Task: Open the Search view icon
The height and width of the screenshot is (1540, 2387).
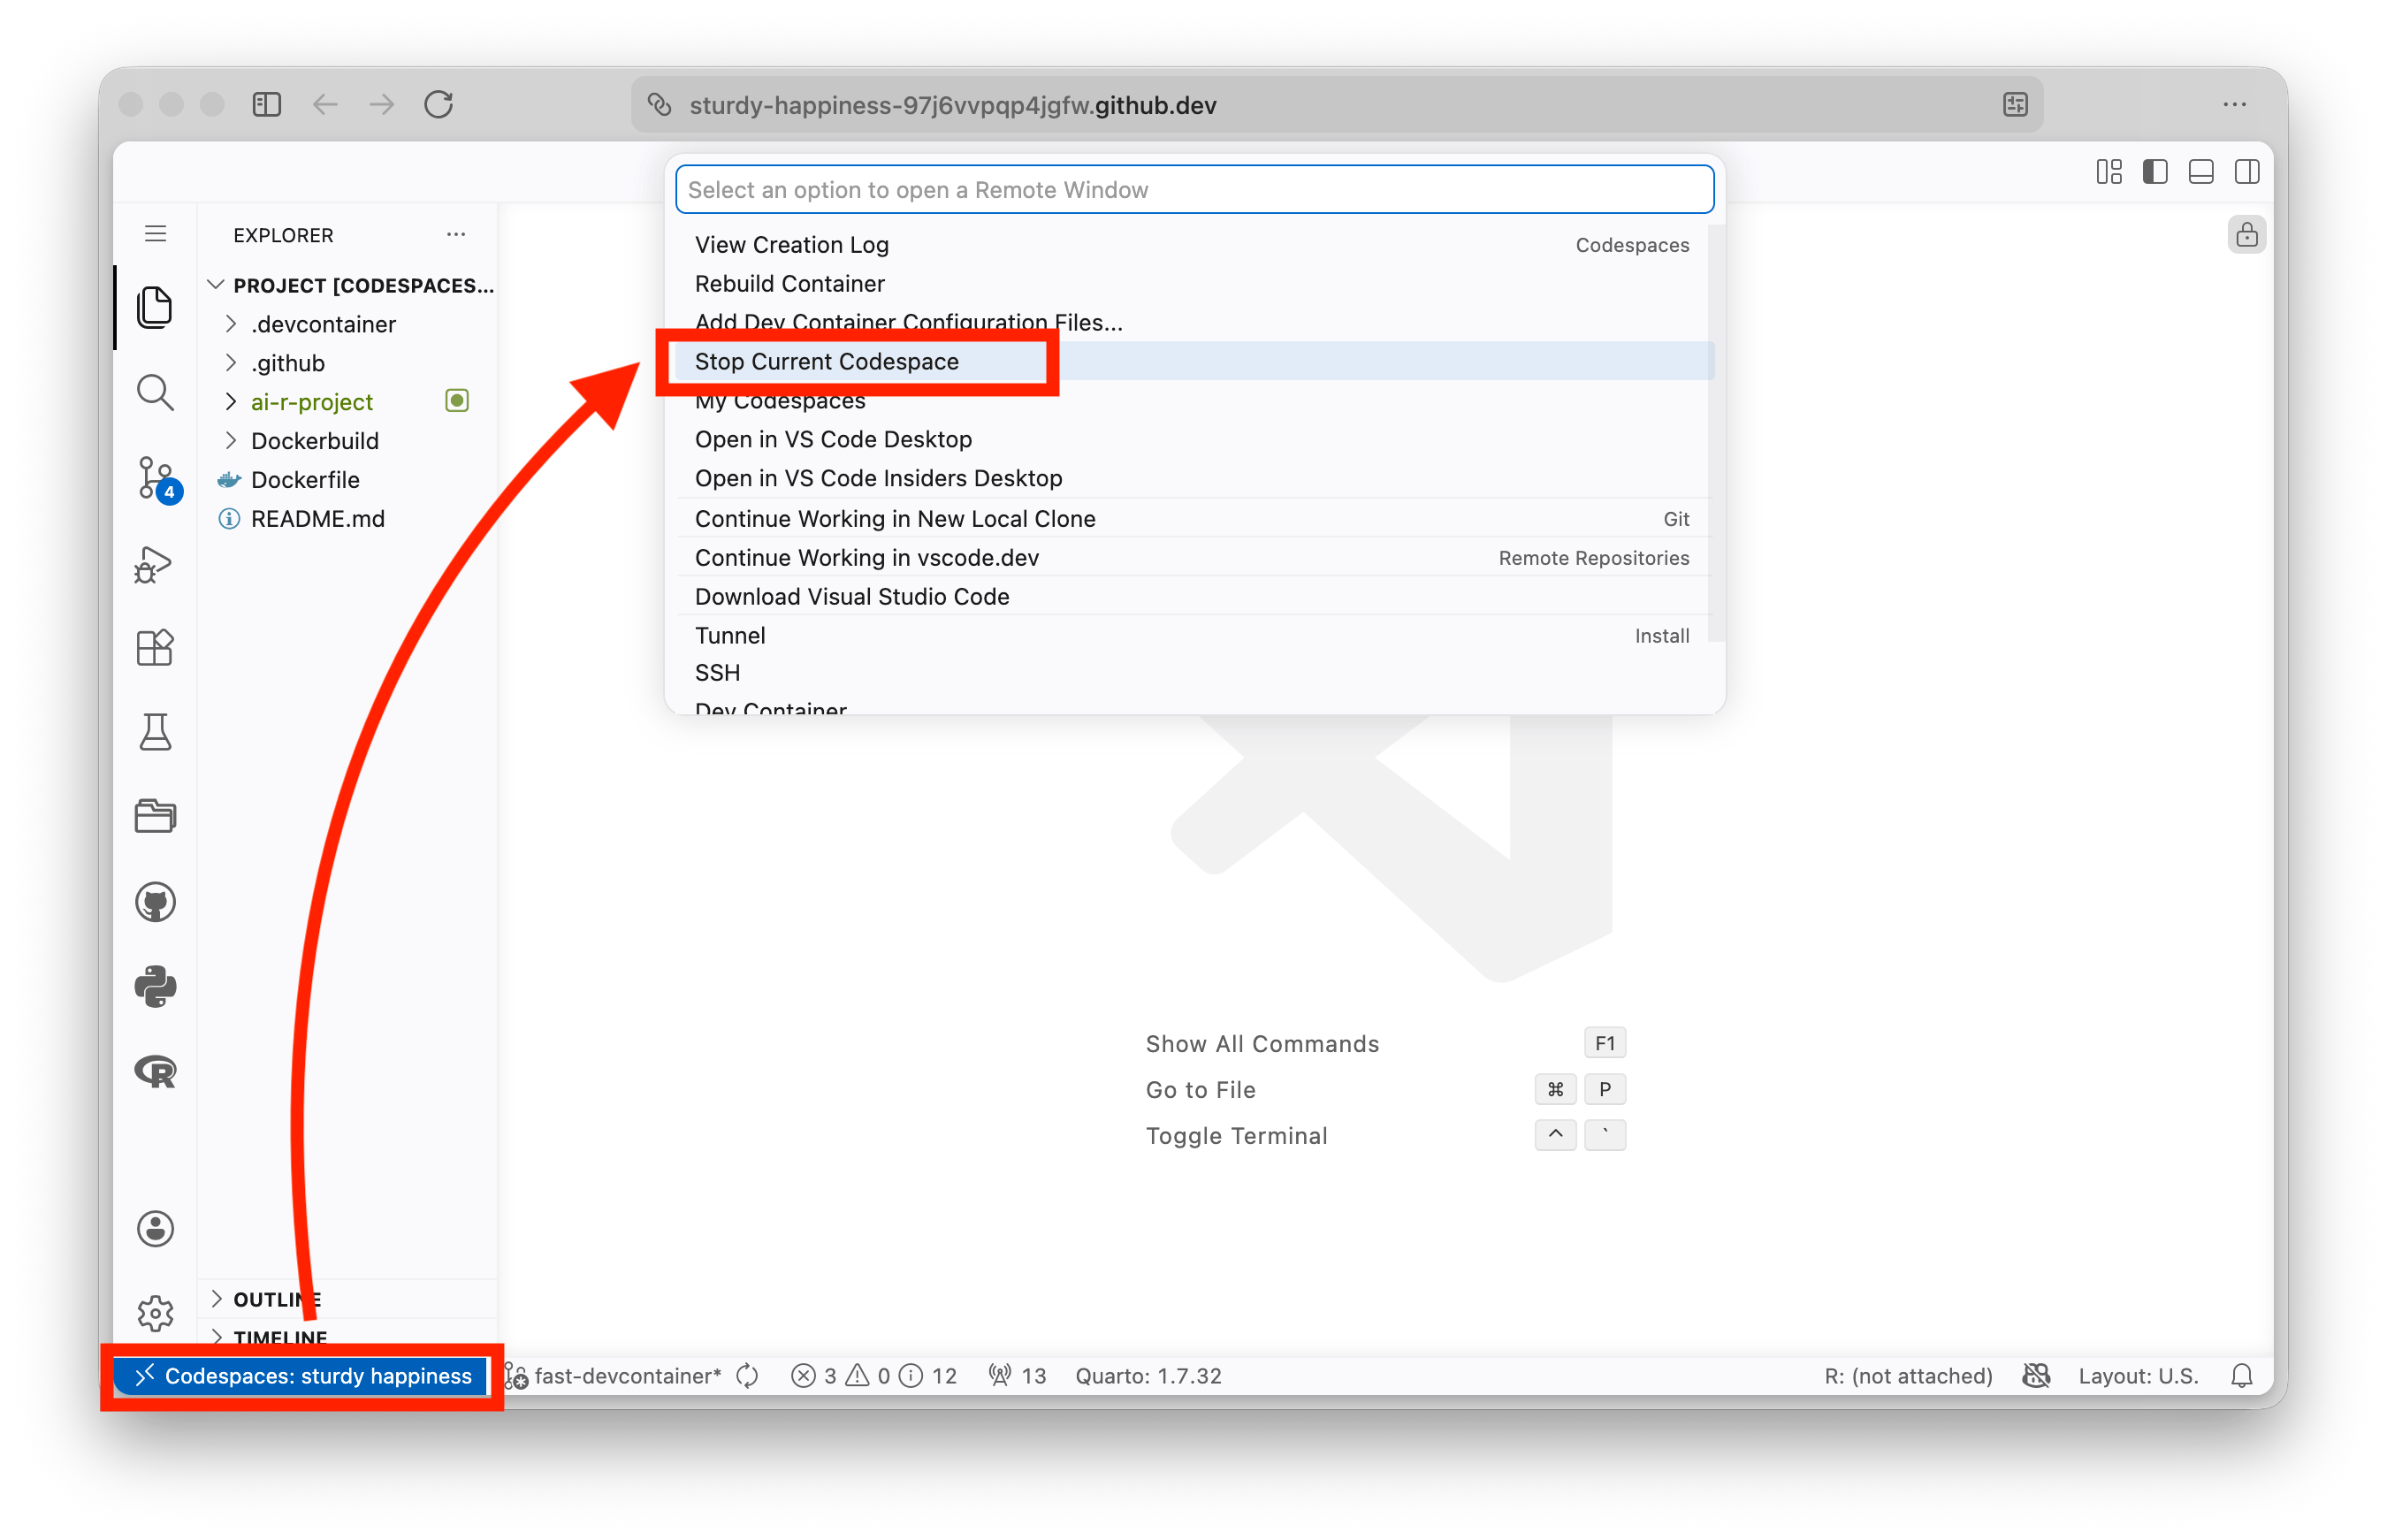Action: pyautogui.click(x=155, y=392)
